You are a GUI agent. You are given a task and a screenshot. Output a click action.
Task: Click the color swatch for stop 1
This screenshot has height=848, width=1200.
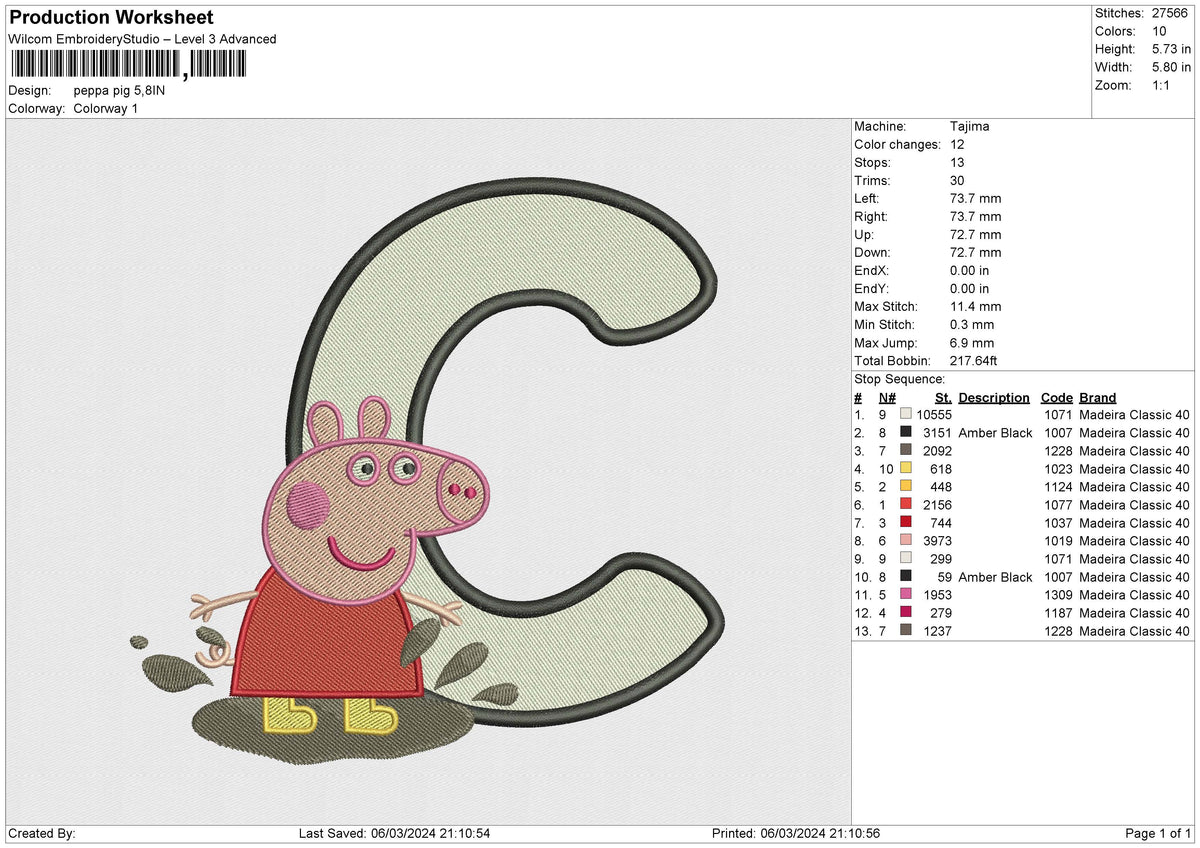906,414
